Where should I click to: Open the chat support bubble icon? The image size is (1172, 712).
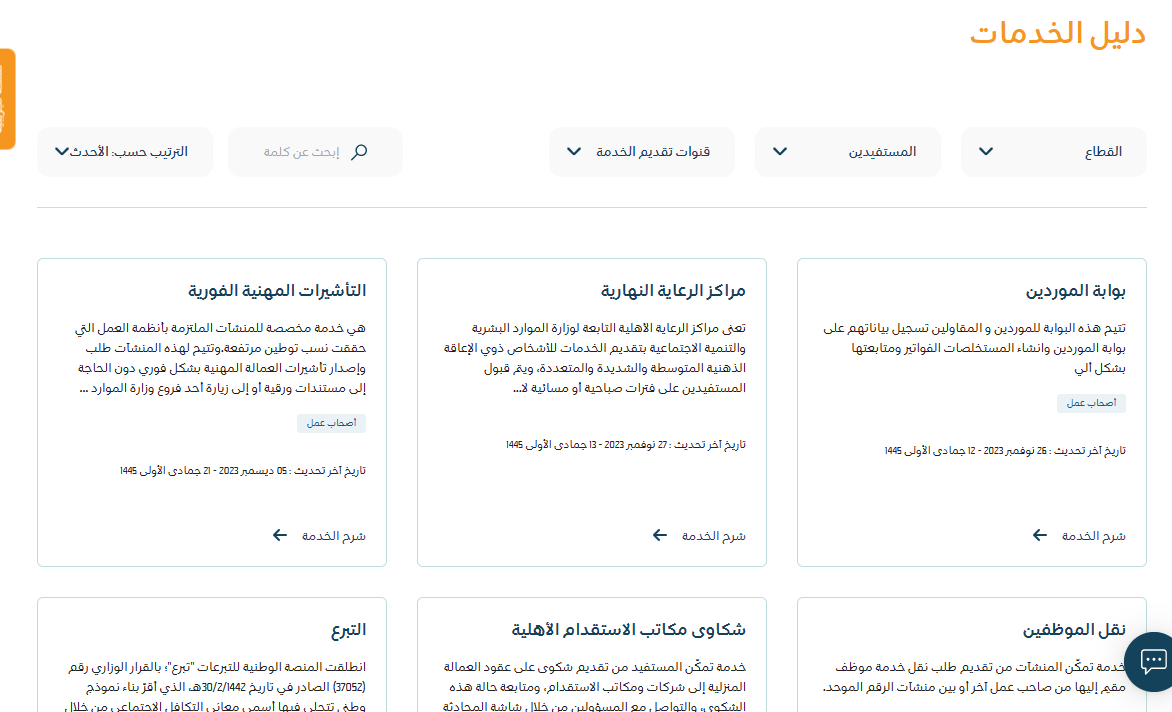(x=1151, y=661)
